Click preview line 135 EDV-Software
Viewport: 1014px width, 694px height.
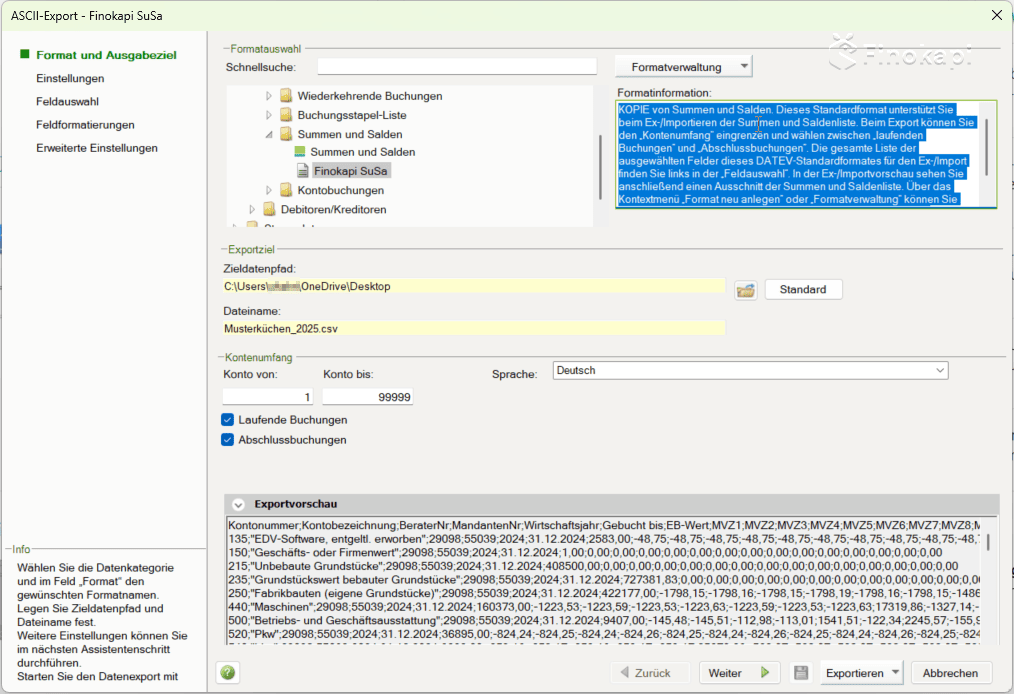(x=604, y=539)
